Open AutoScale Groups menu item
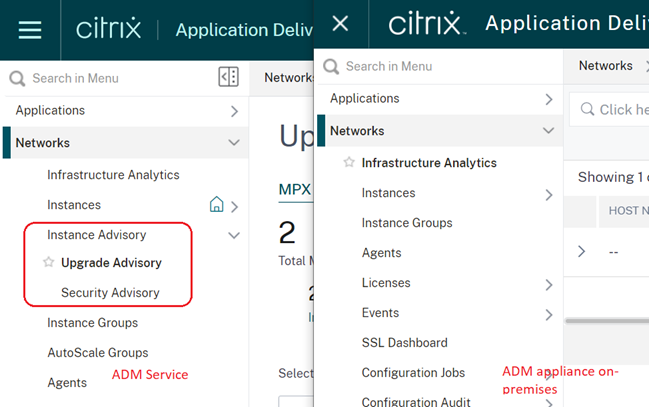 point(98,353)
